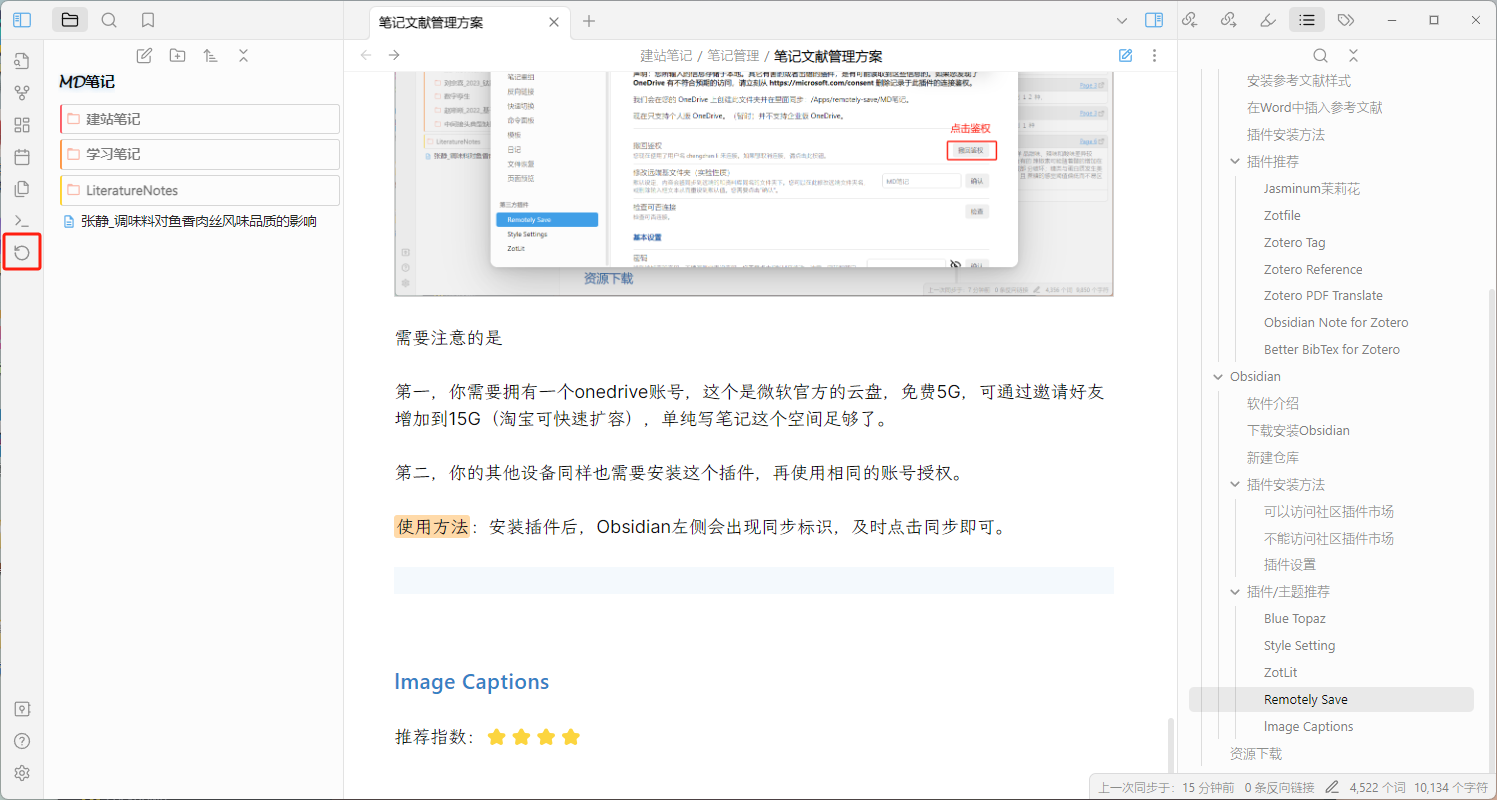Change file explorer sort order

210,56
